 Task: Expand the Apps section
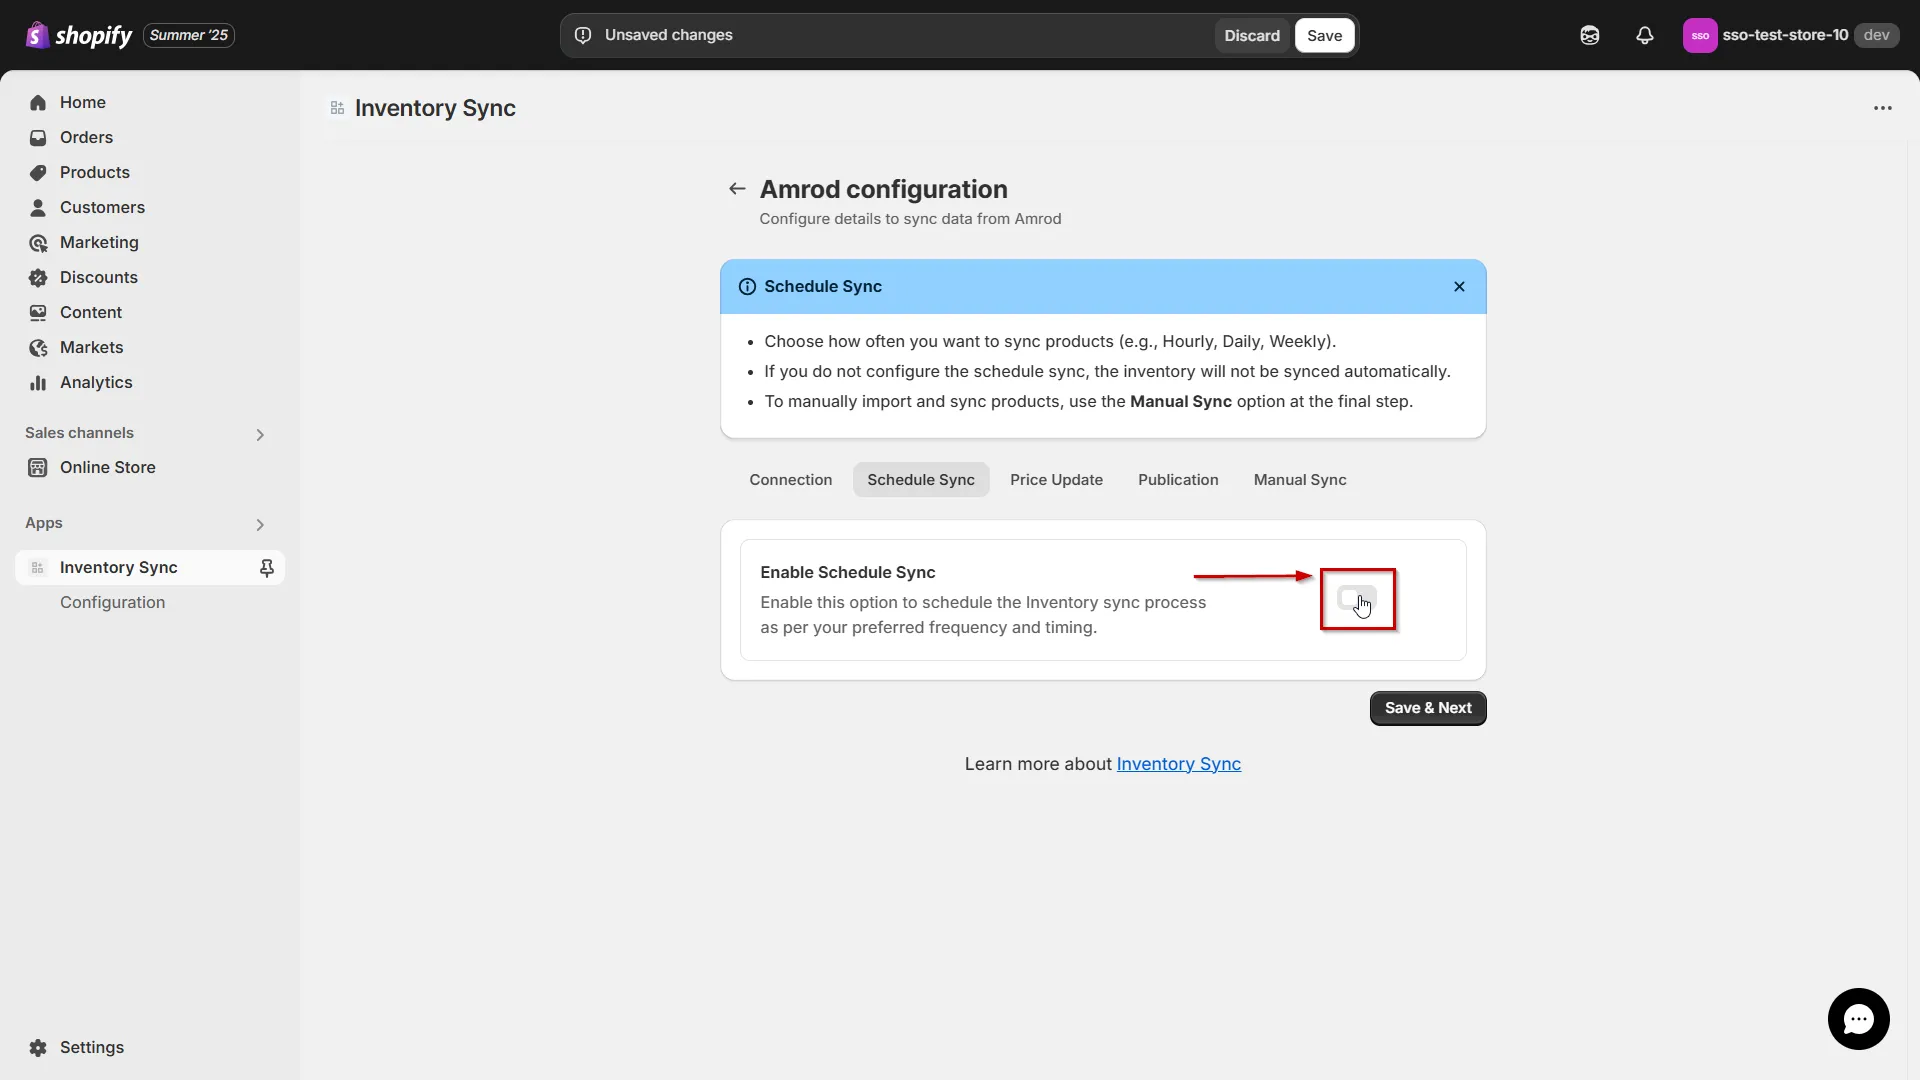tap(259, 524)
